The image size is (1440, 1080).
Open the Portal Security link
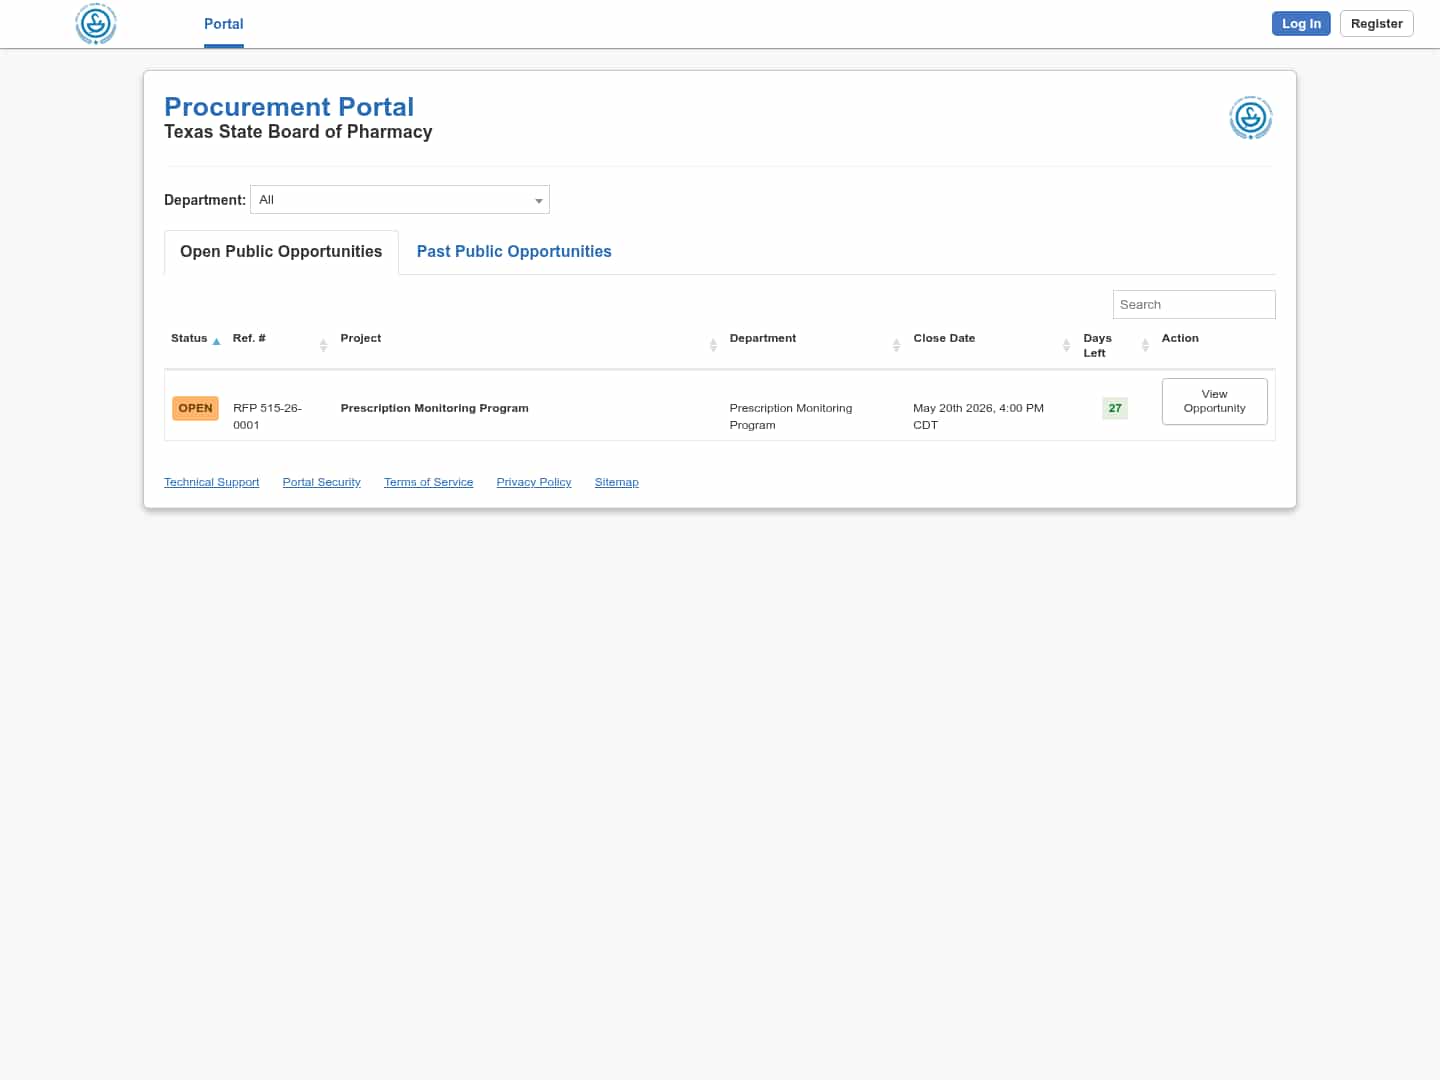tap(321, 482)
